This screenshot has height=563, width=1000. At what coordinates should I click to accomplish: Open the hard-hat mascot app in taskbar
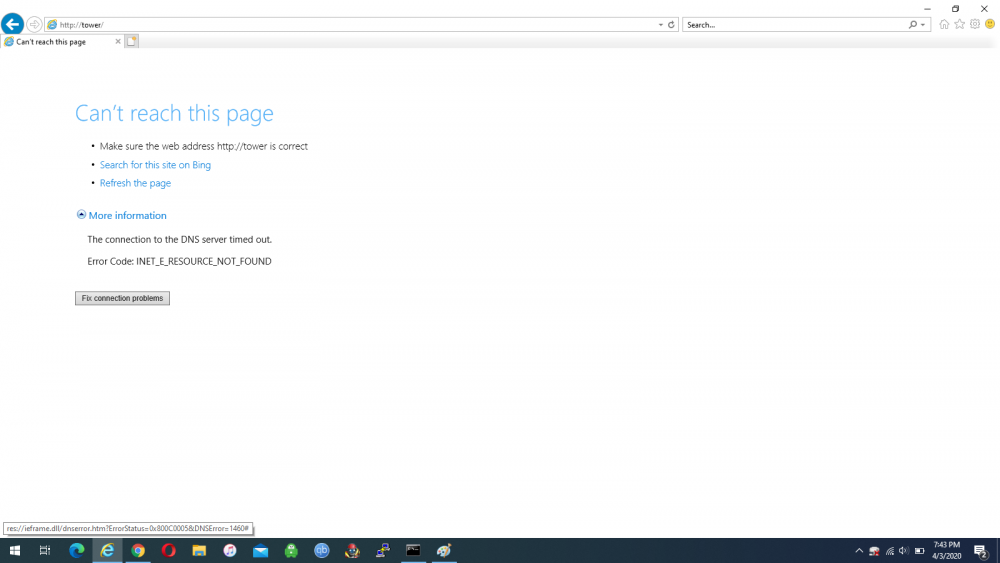(352, 550)
